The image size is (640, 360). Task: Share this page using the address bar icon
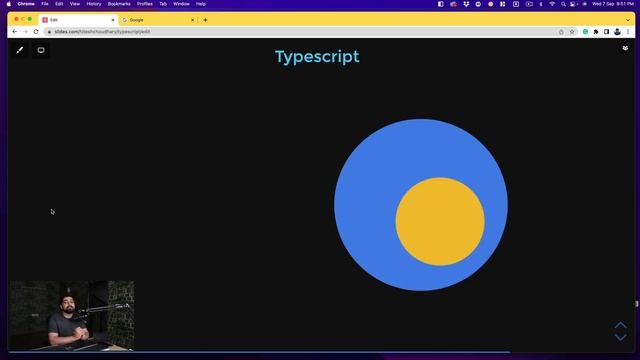(x=561, y=31)
